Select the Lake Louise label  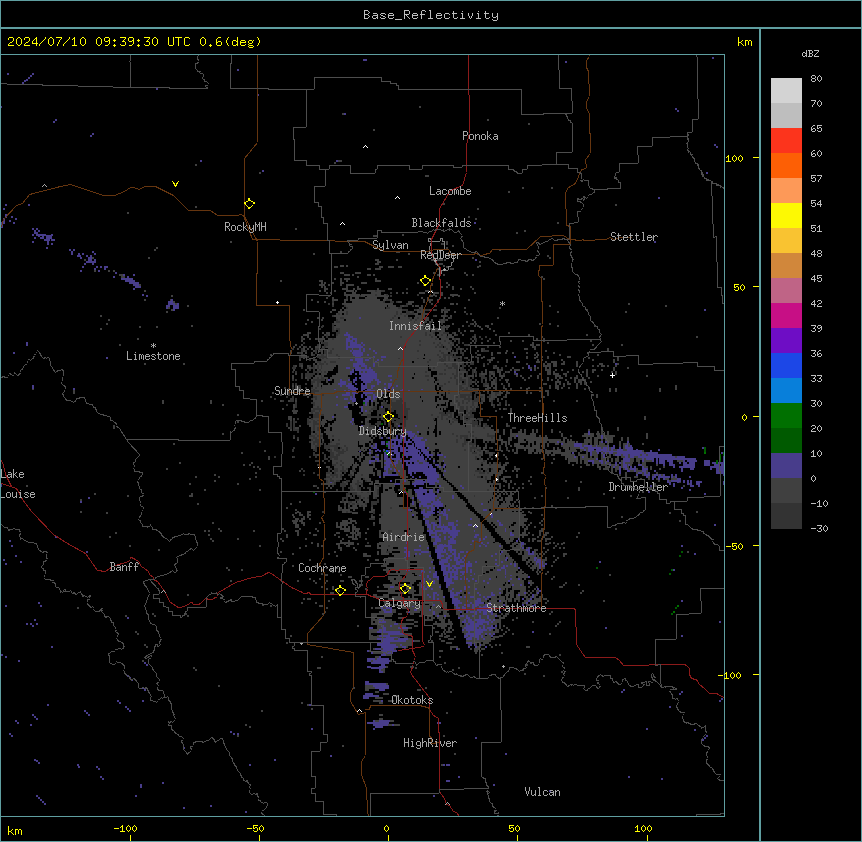click(18, 484)
